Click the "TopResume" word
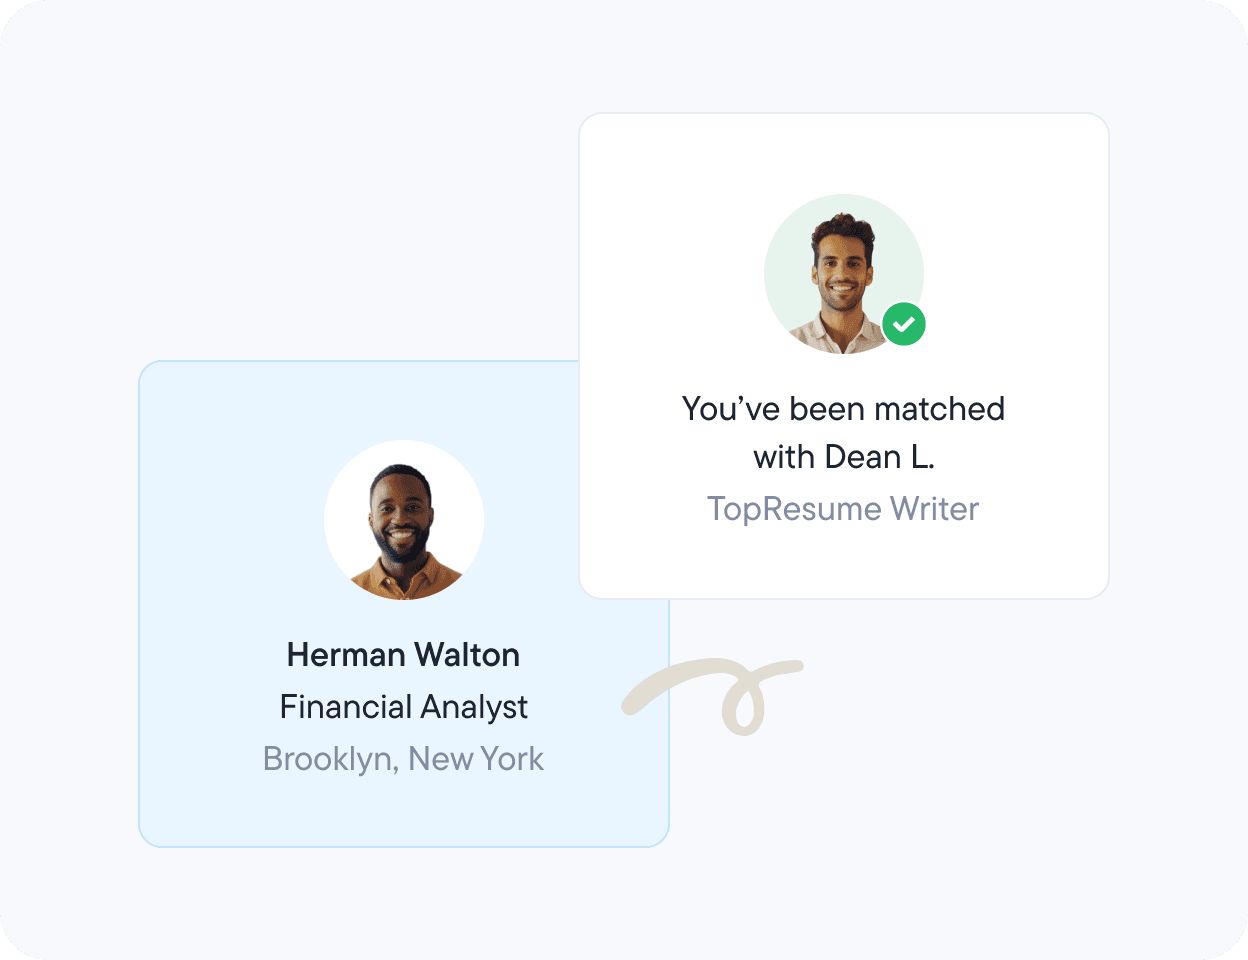 pos(794,509)
